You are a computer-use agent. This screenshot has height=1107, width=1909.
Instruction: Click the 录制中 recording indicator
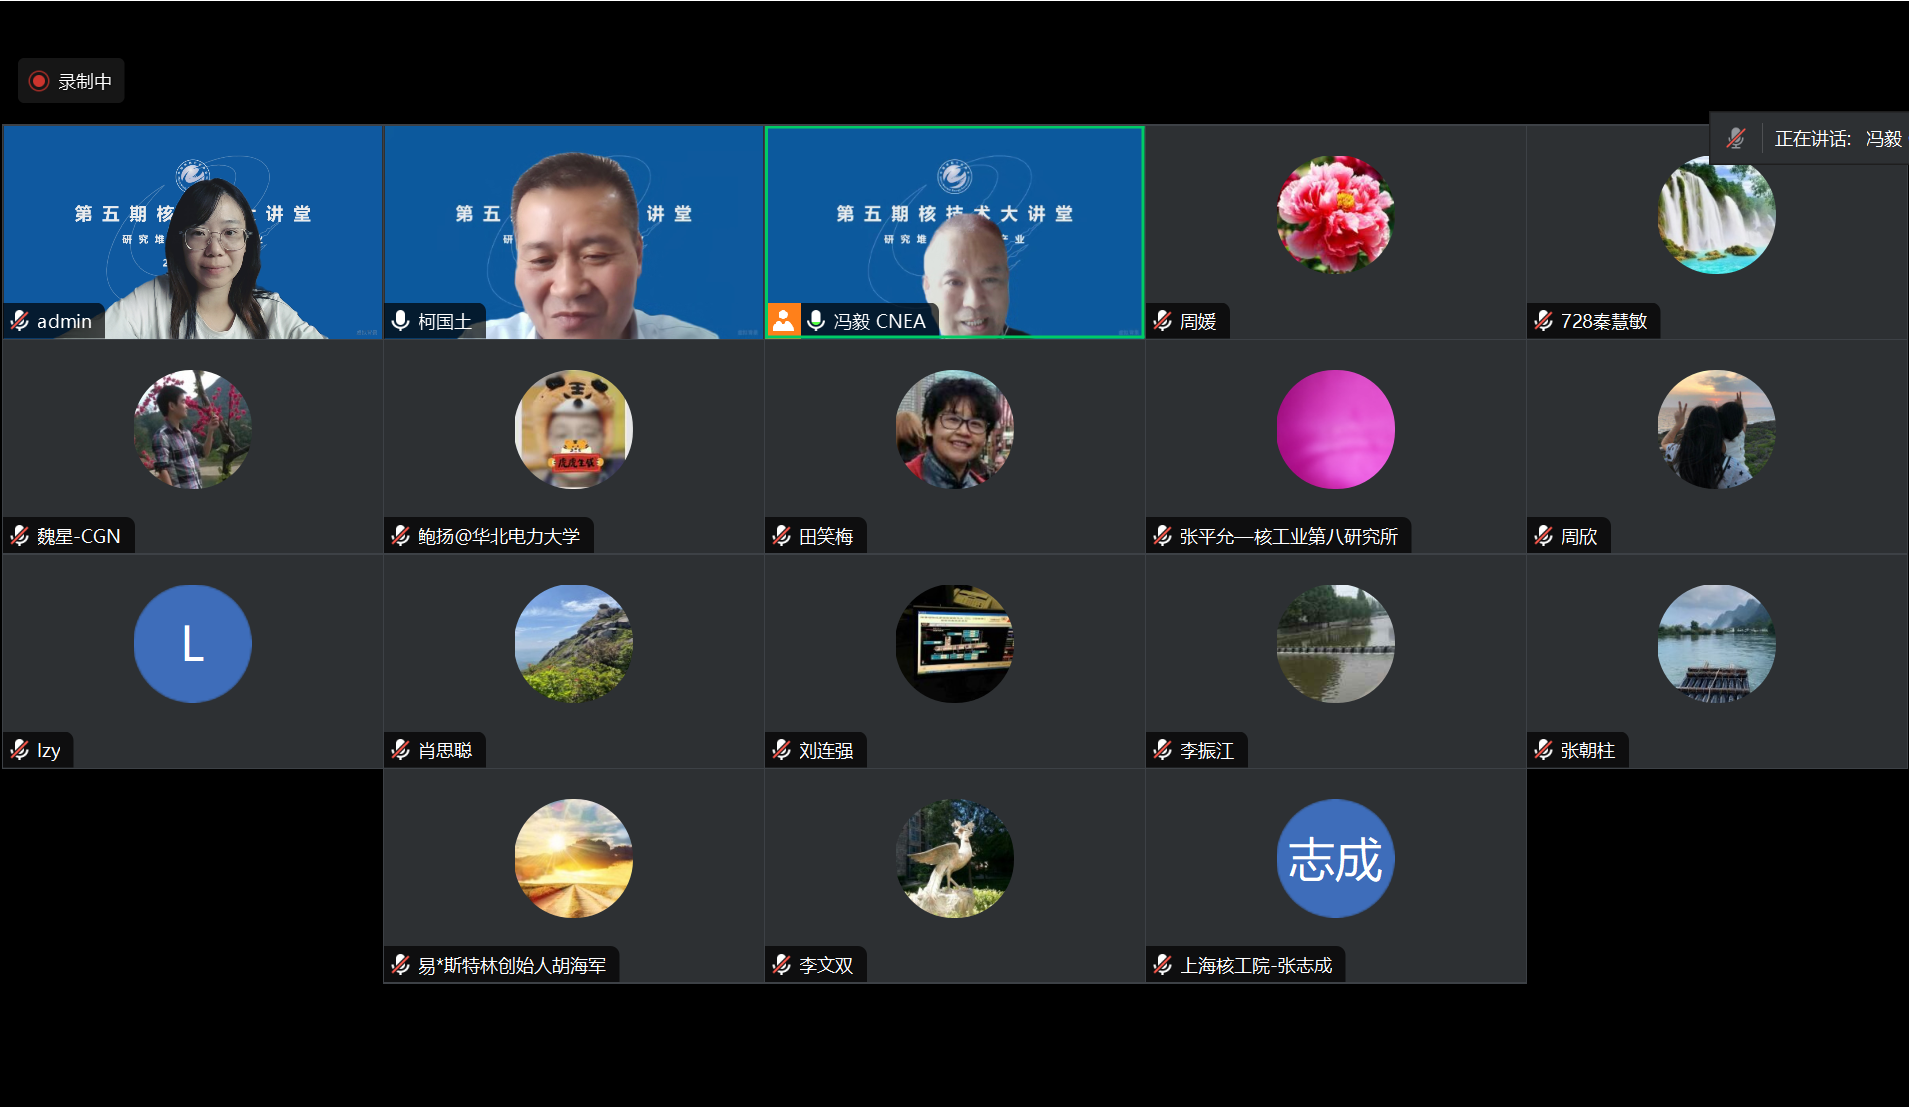71,81
